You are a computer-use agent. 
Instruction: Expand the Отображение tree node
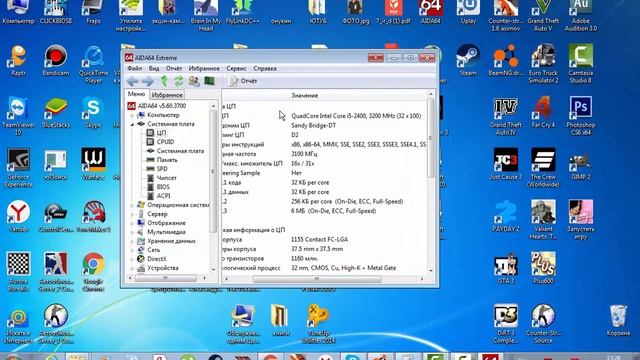pos(133,223)
